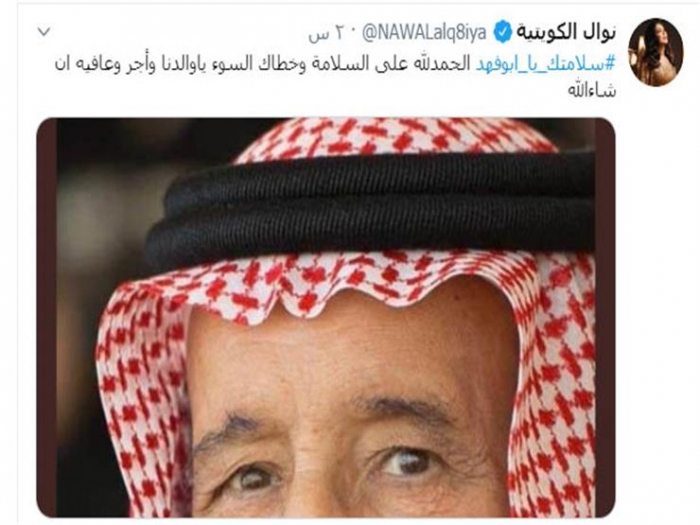Open the tweet options chevron menu
The height and width of the screenshot is (525, 700).
pos(44,32)
